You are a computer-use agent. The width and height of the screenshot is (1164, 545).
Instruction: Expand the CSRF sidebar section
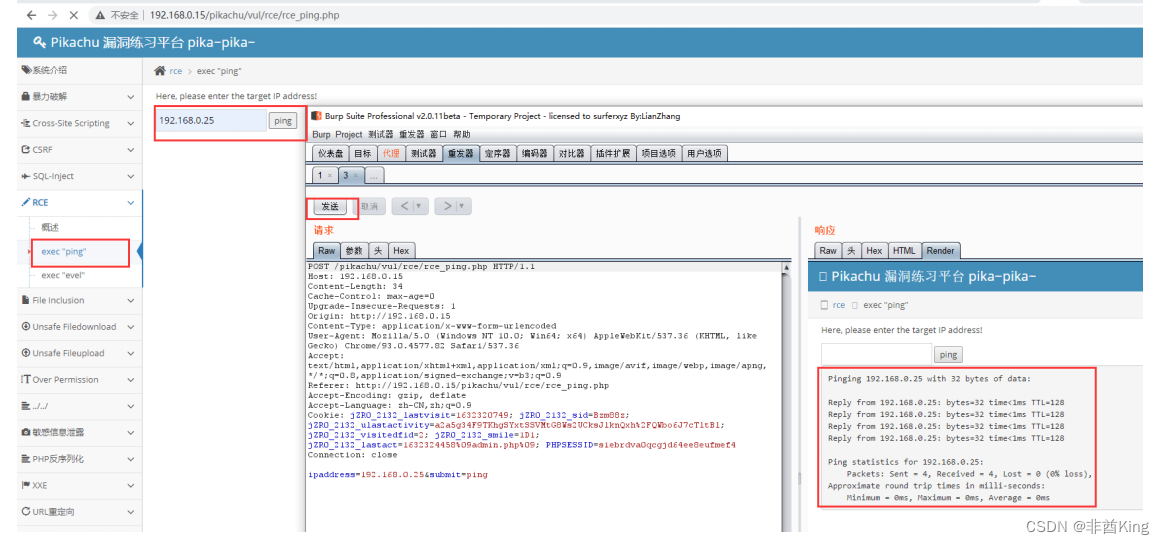[80, 149]
